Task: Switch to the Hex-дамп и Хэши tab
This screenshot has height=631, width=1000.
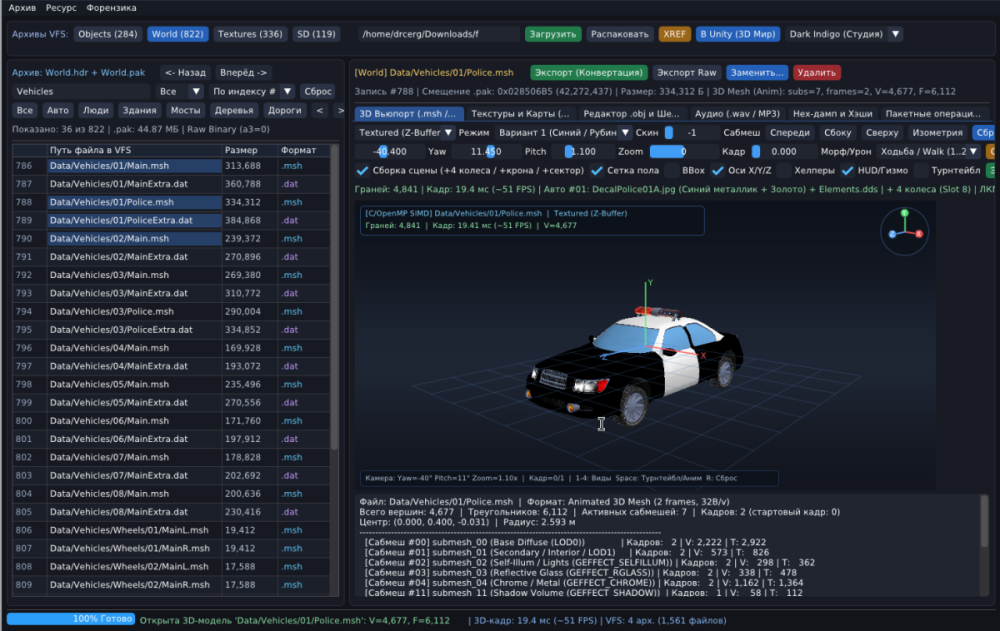Action: coord(832,114)
